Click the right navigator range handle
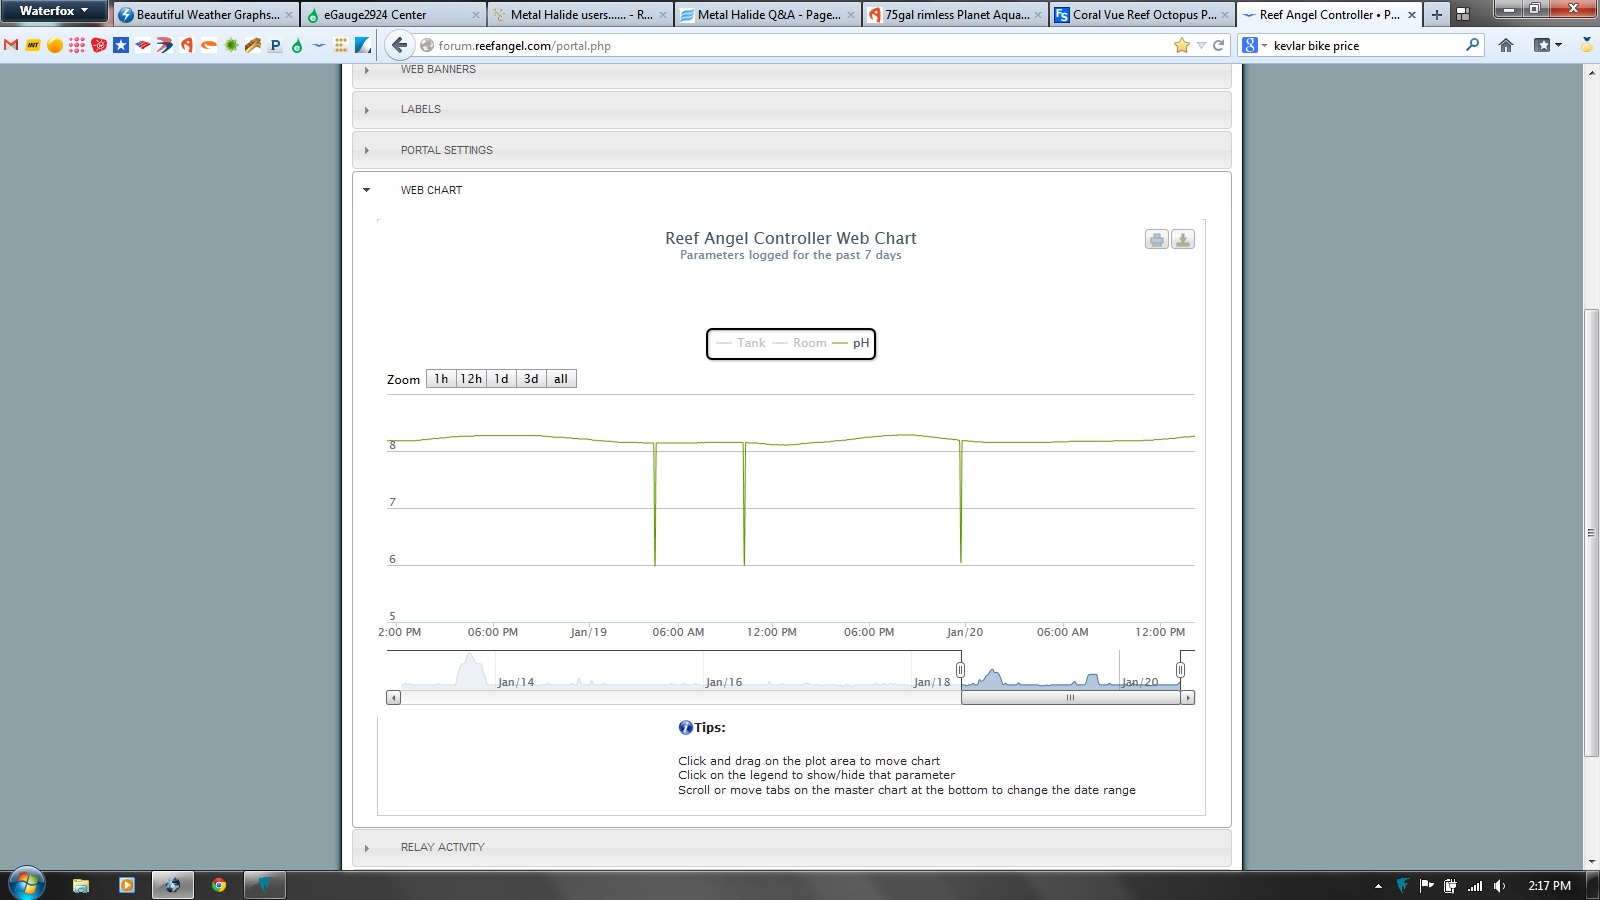This screenshot has height=900, width=1600. pyautogui.click(x=1180, y=670)
